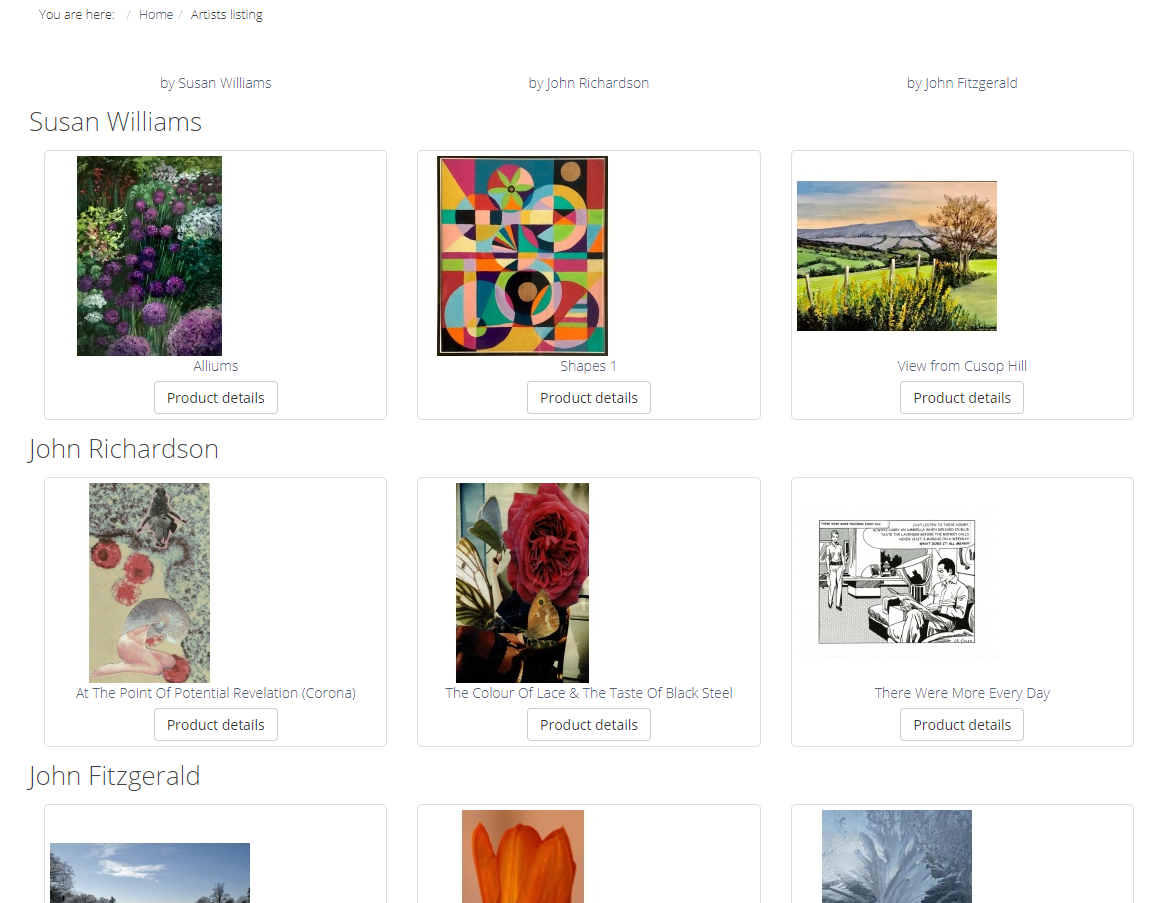Viewport: 1172px width, 903px height.
Task: View Product details for View from Cusop Hill
Action: click(962, 398)
